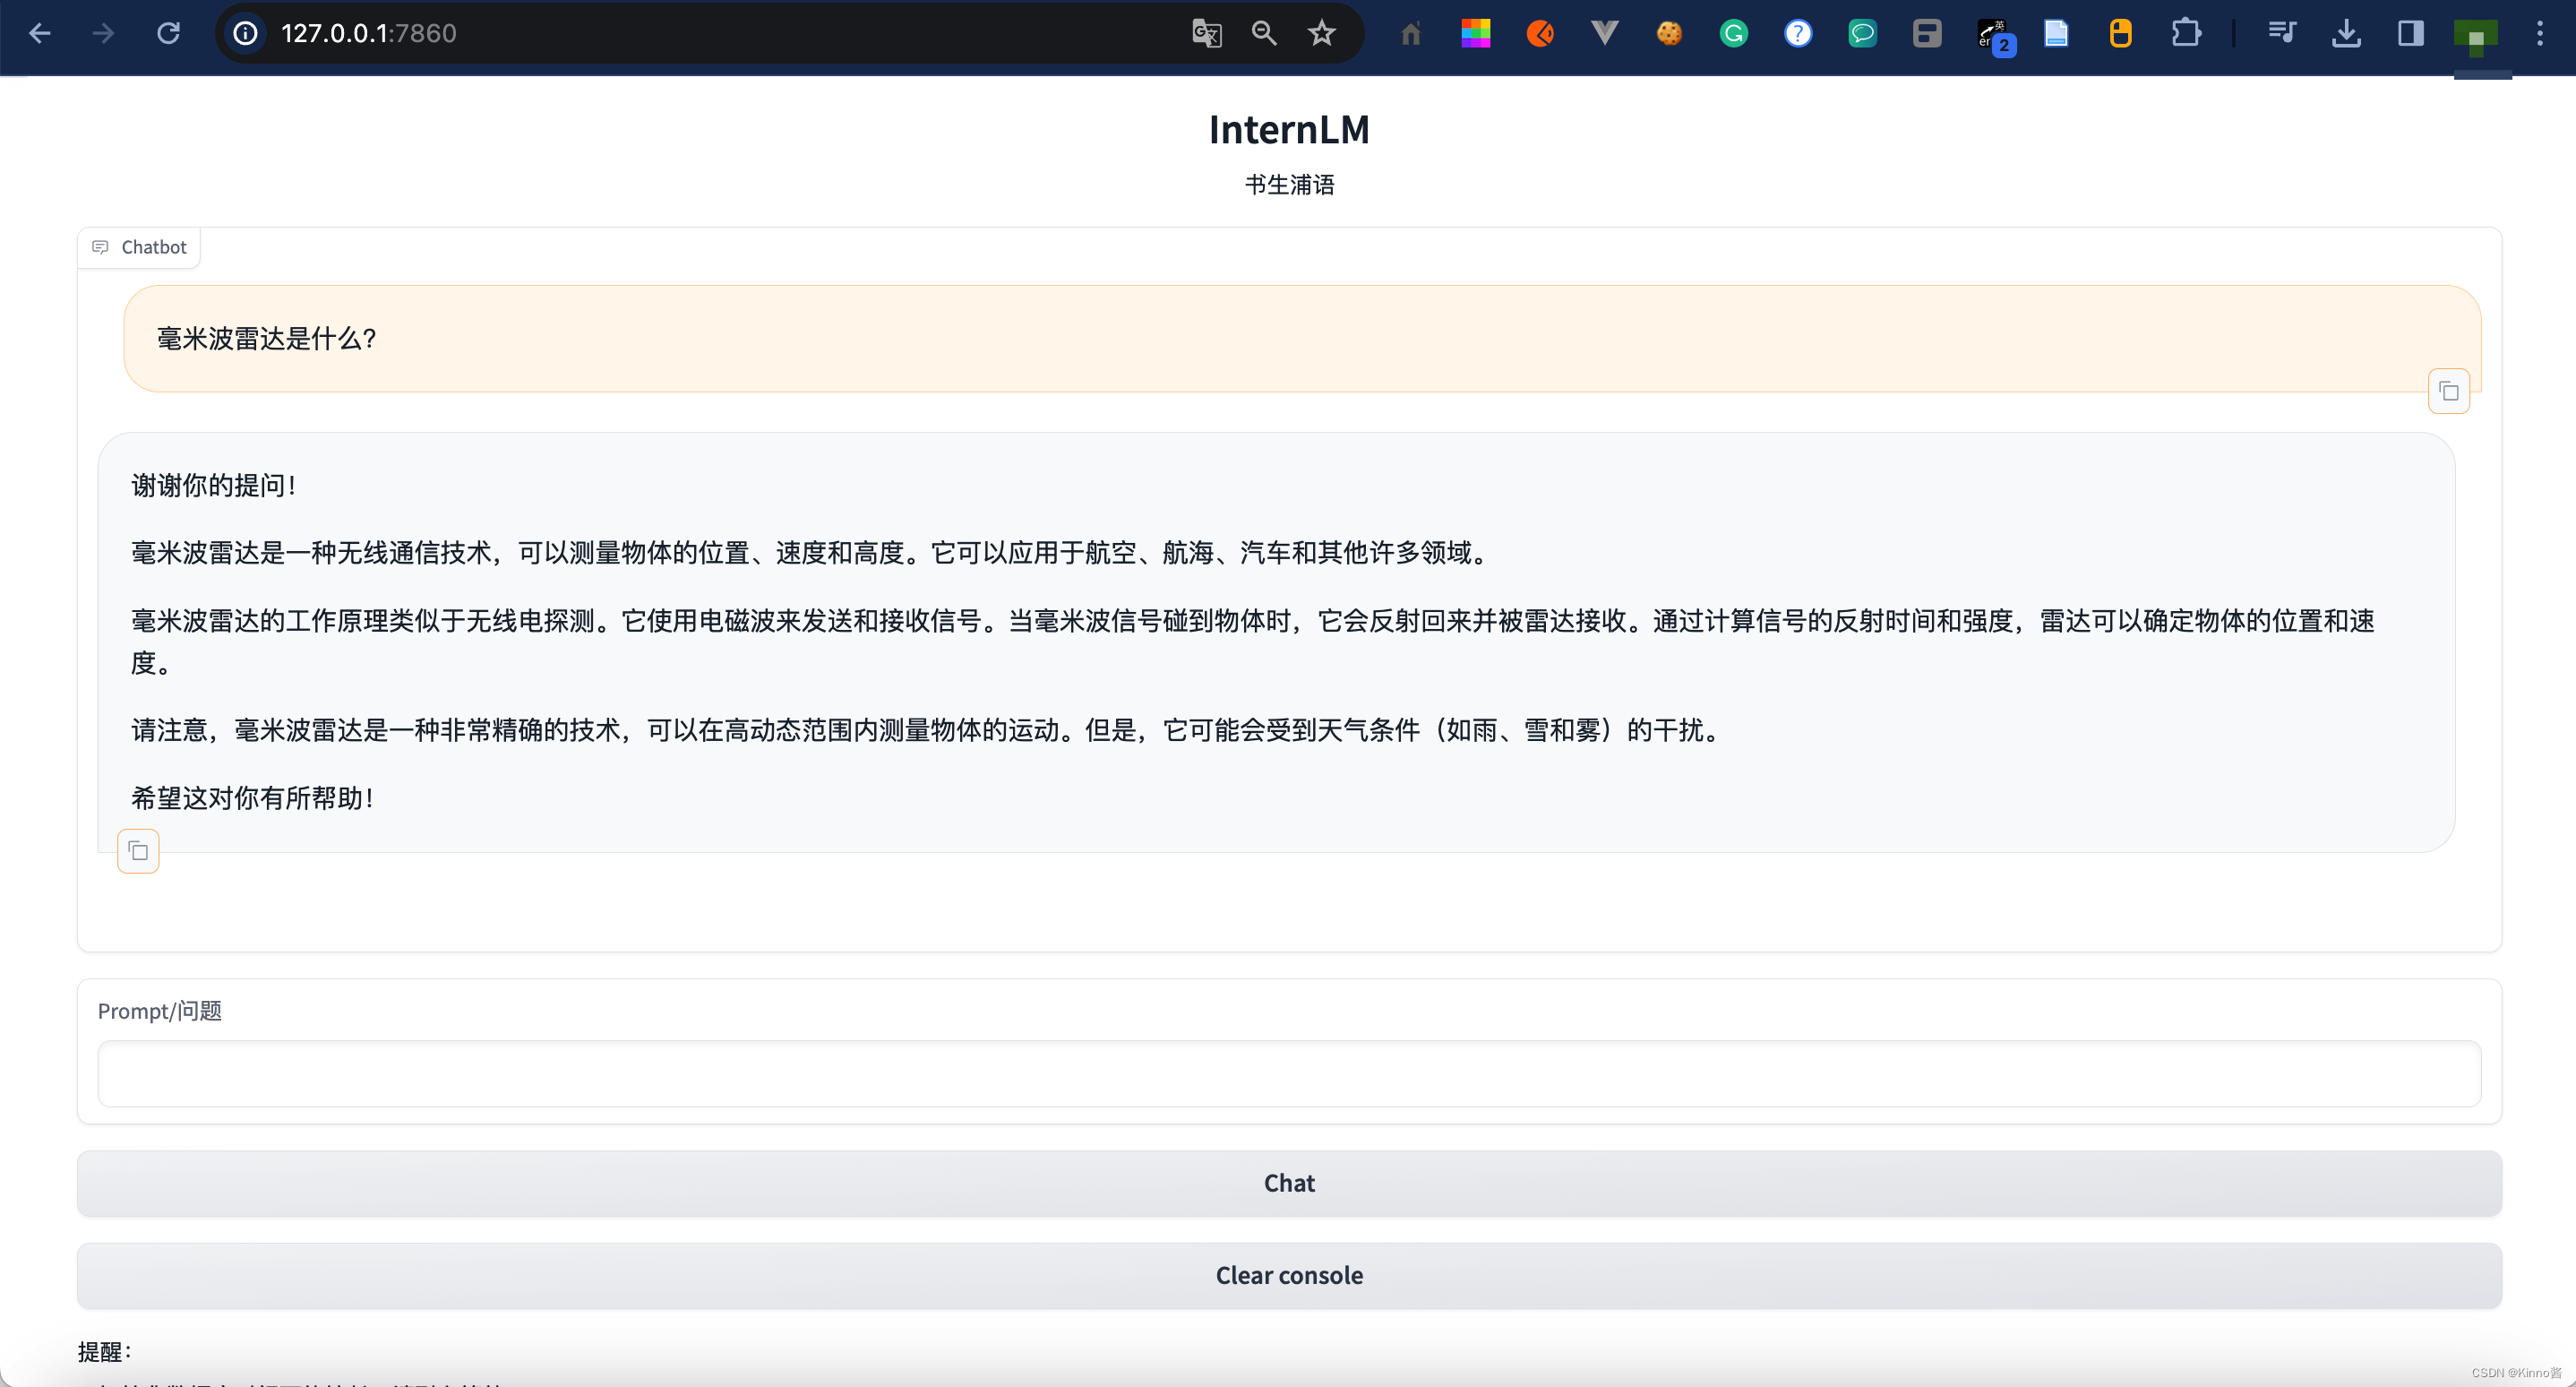Open the green profile avatar

(x=2475, y=36)
